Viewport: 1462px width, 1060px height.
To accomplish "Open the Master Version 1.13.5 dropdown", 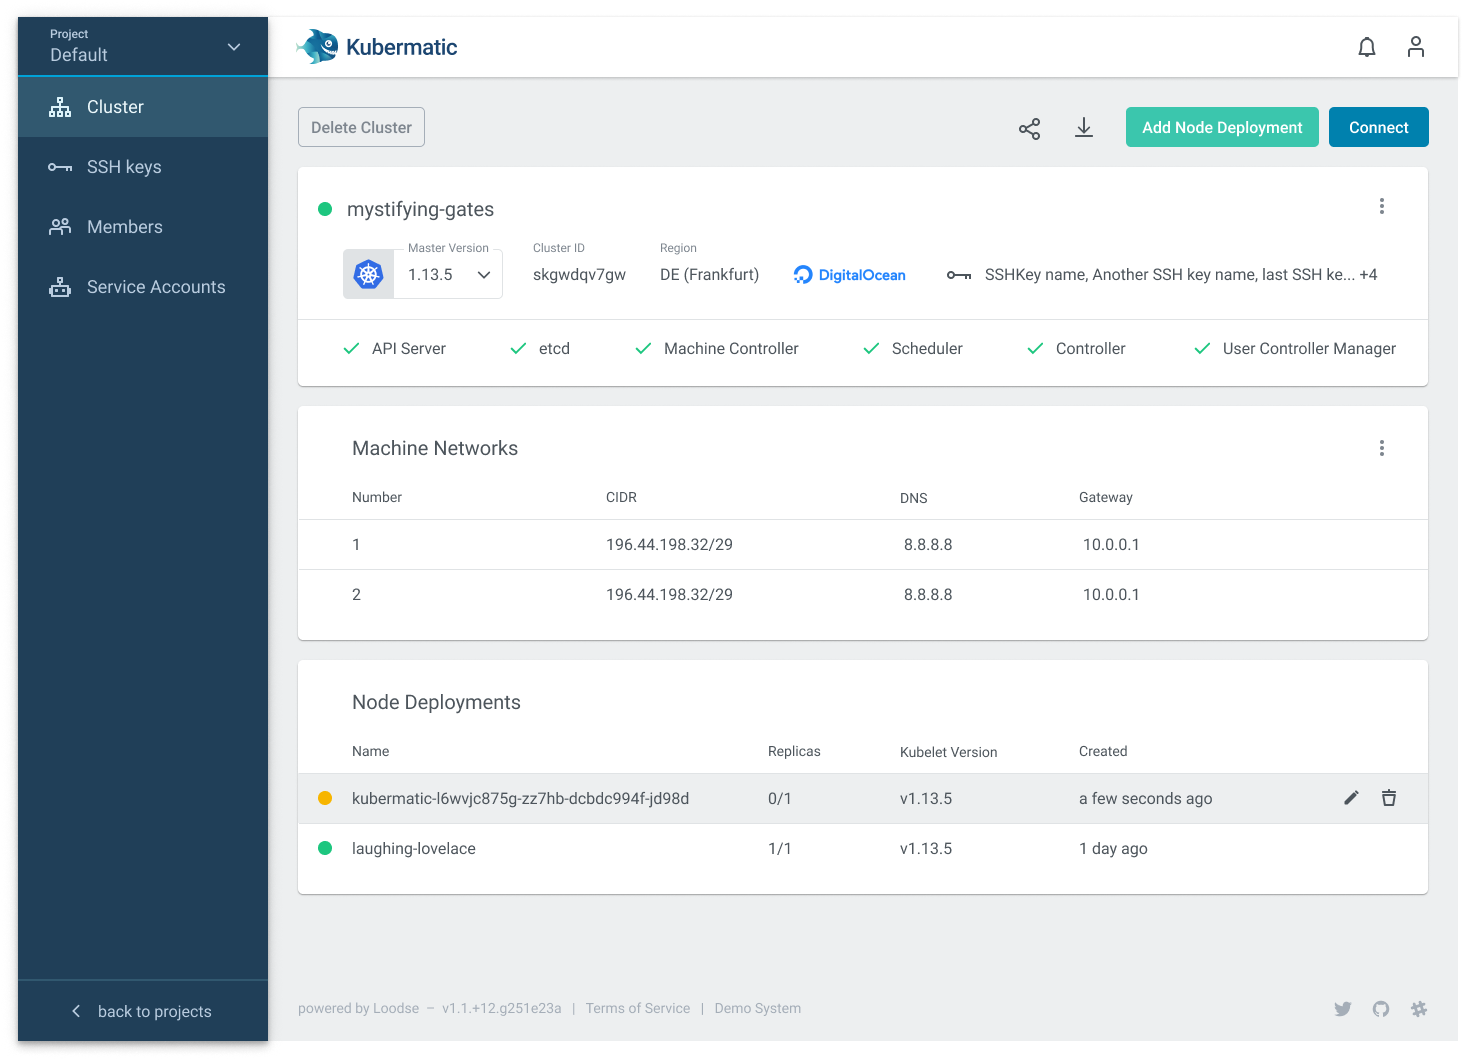I will (449, 275).
